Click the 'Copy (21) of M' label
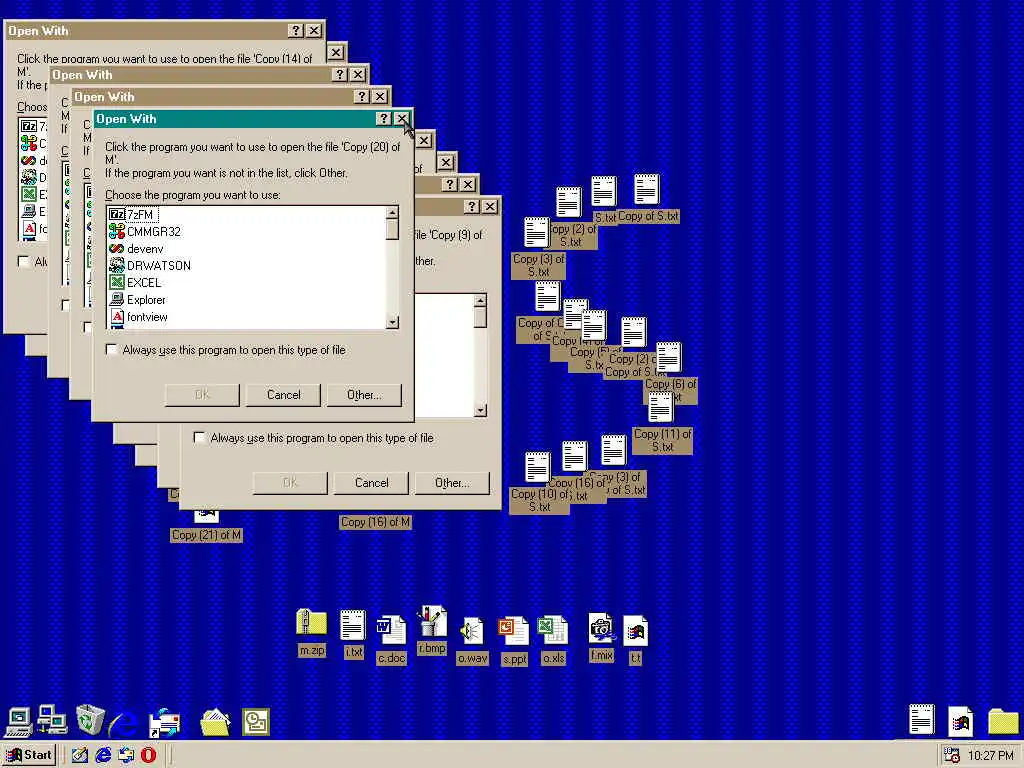1024x768 pixels. tap(206, 535)
